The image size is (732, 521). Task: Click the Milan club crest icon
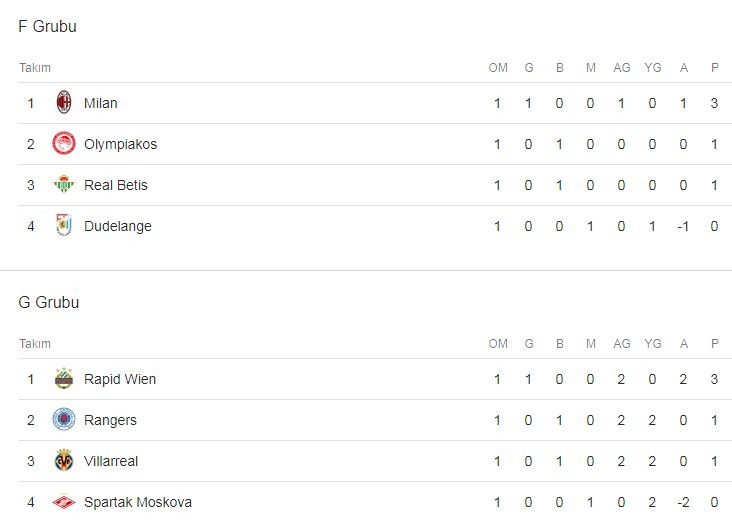click(64, 103)
